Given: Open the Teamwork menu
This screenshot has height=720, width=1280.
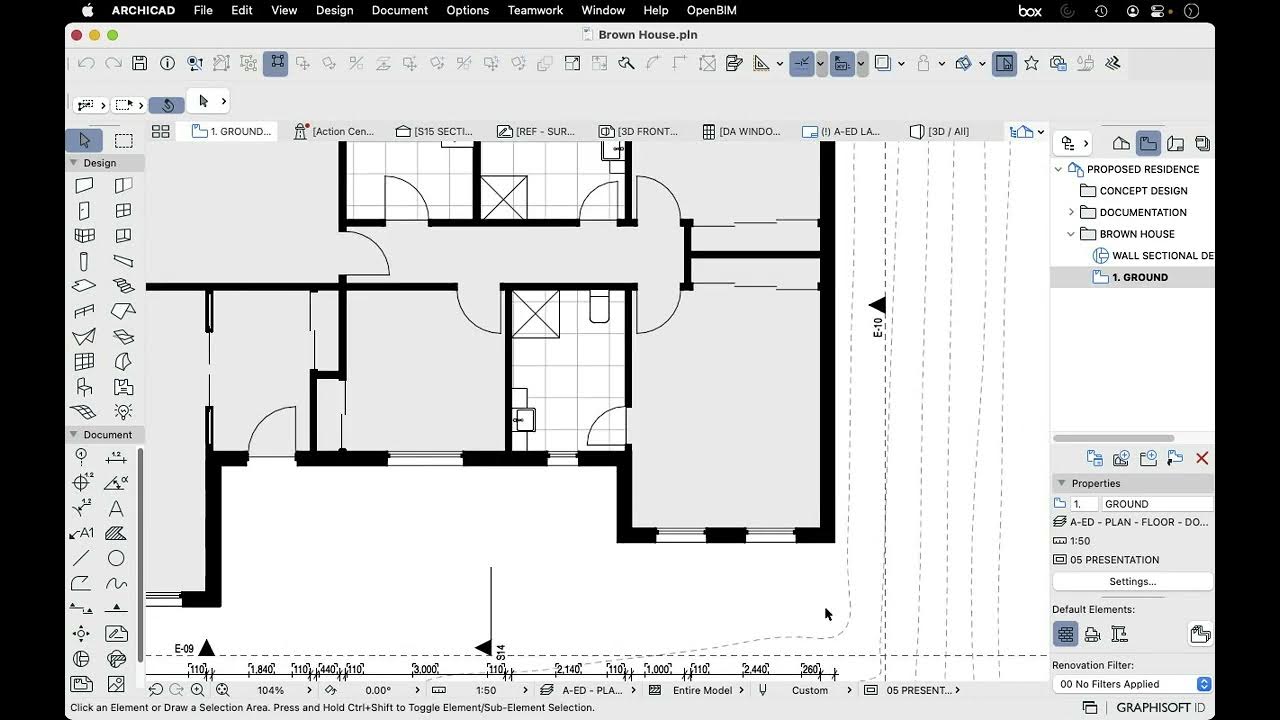Looking at the screenshot, I should (535, 10).
